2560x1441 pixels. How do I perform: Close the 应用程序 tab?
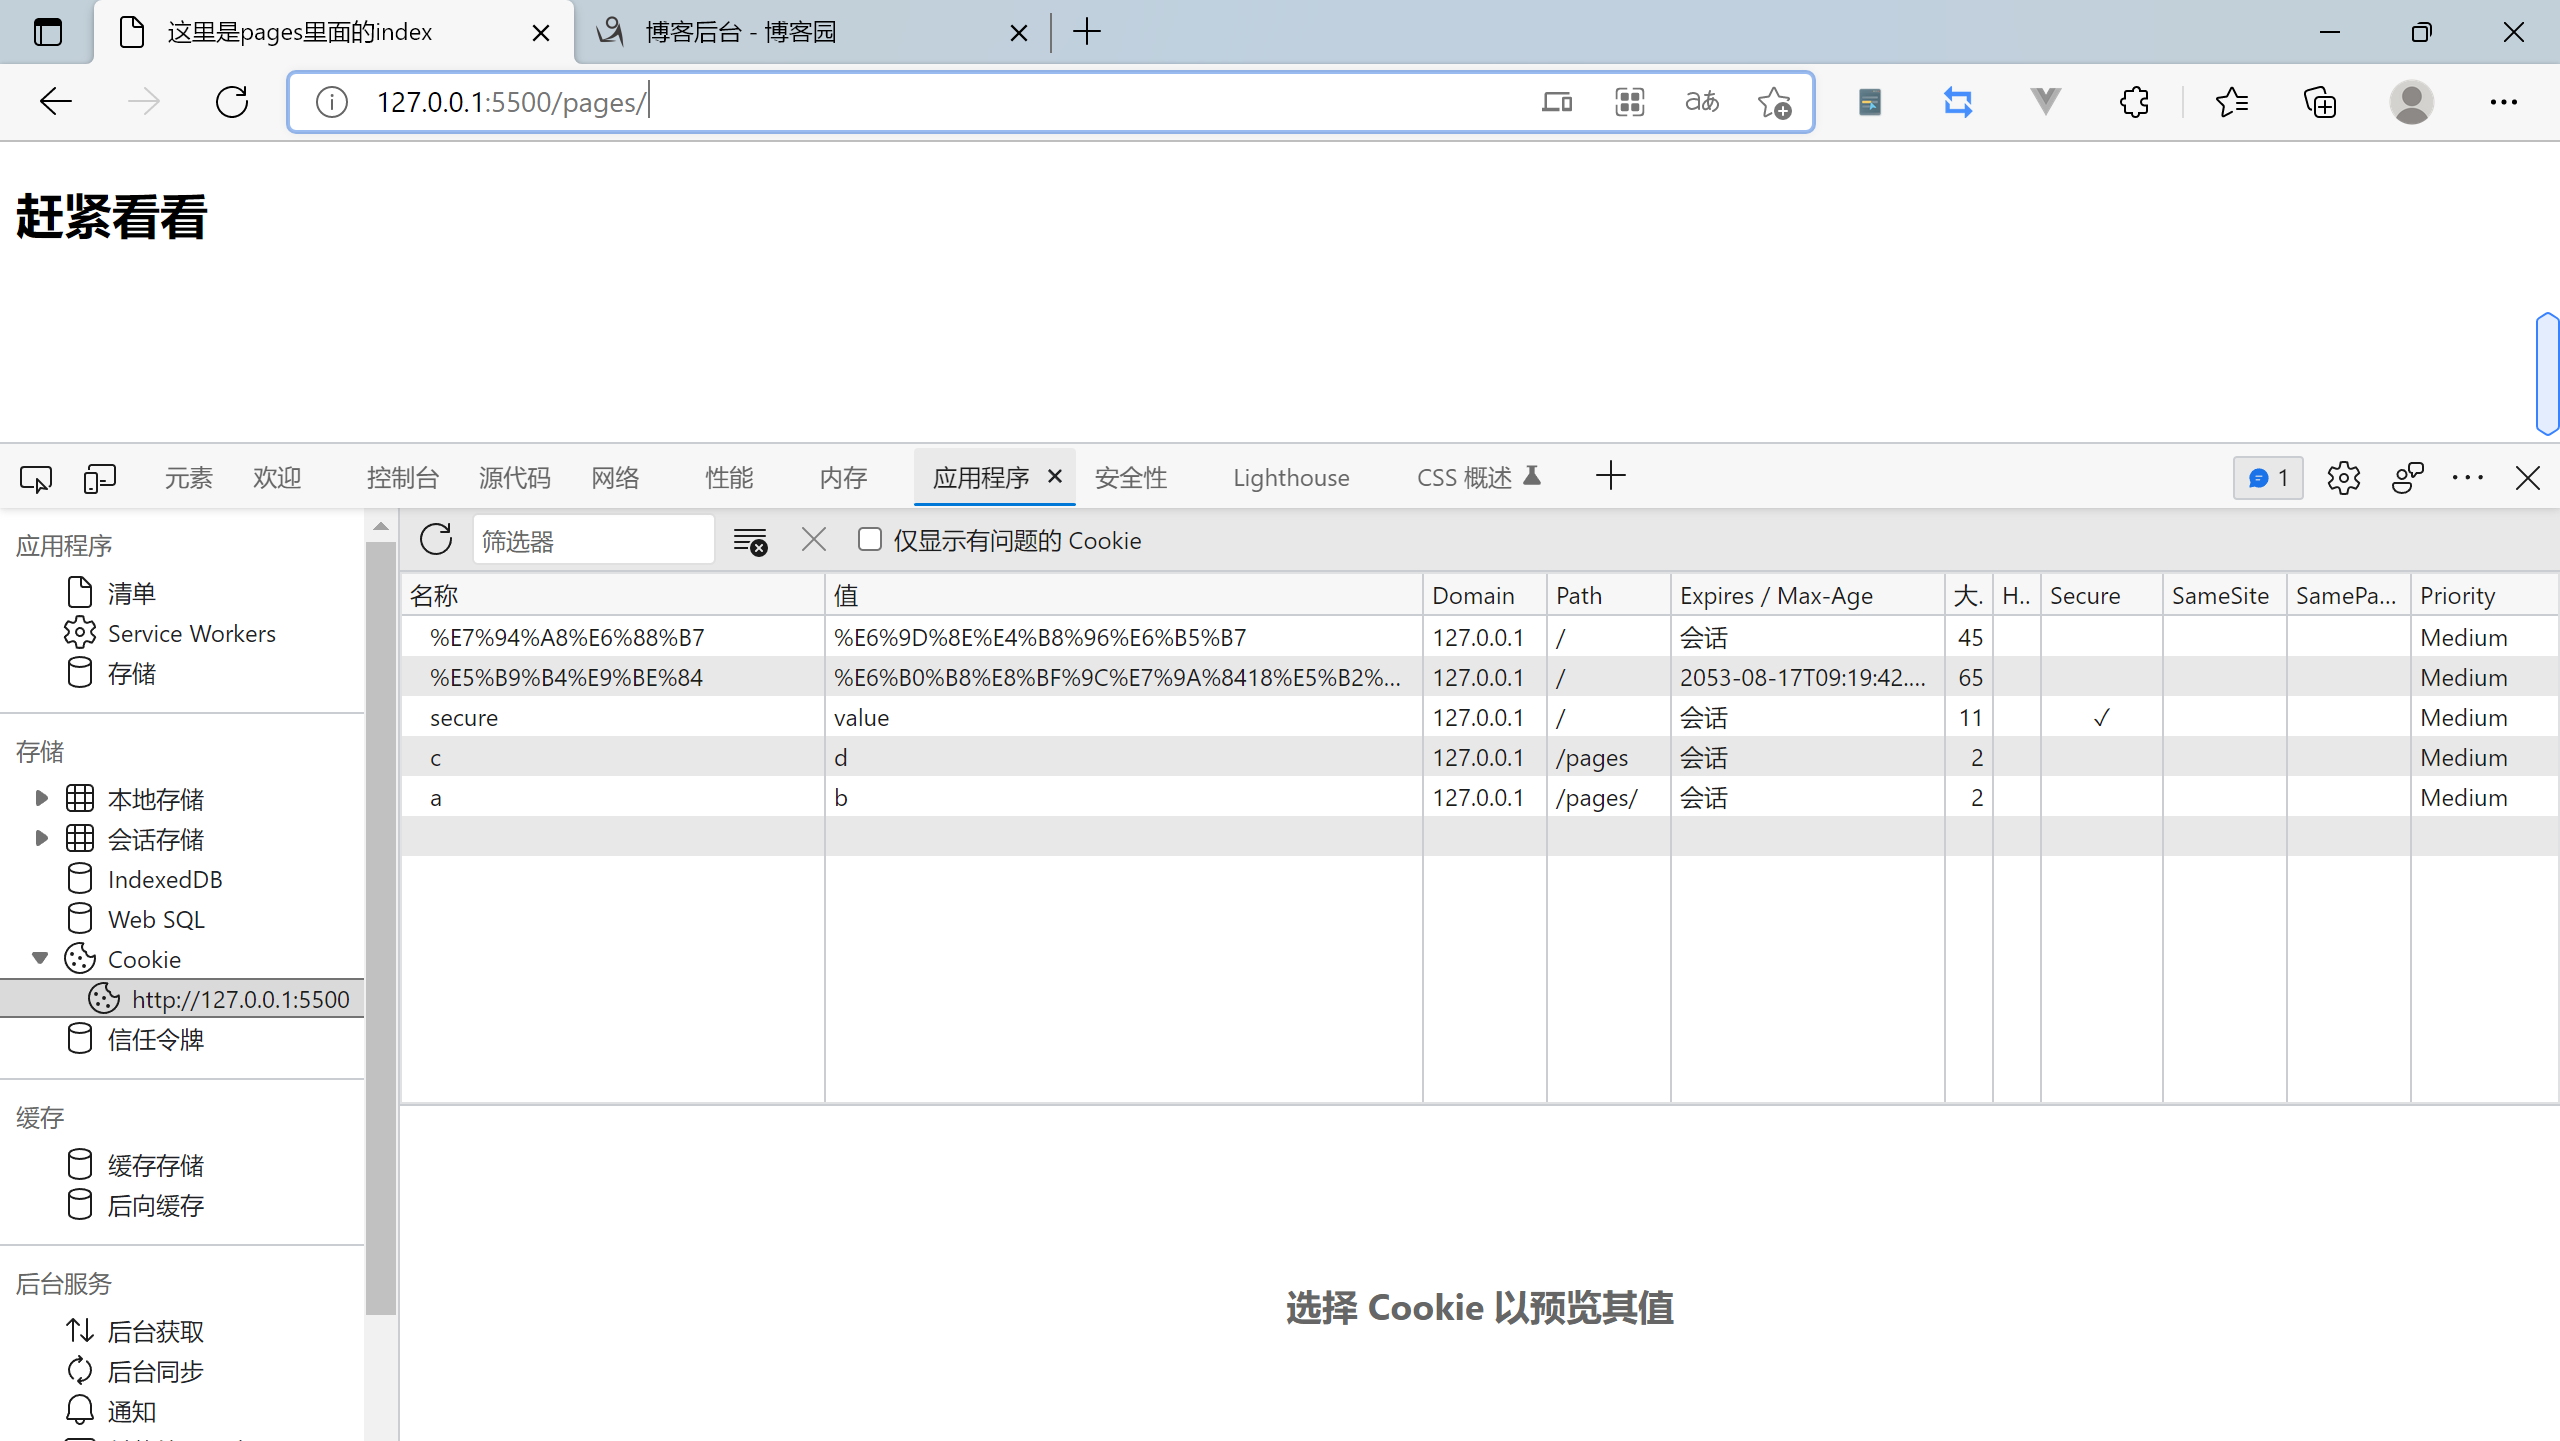pyautogui.click(x=1054, y=476)
